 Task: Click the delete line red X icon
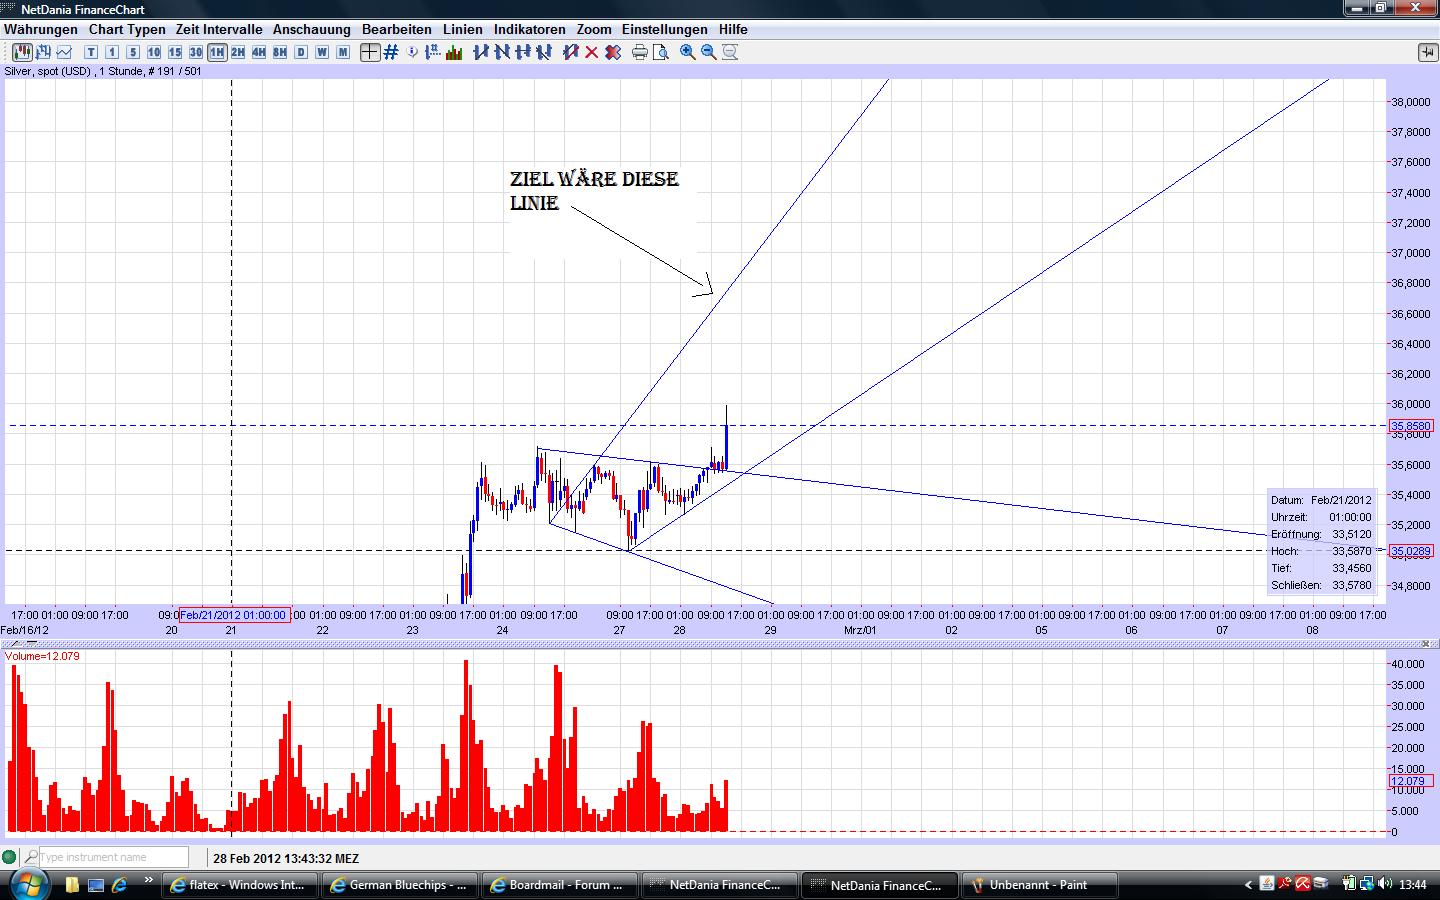[x=592, y=52]
